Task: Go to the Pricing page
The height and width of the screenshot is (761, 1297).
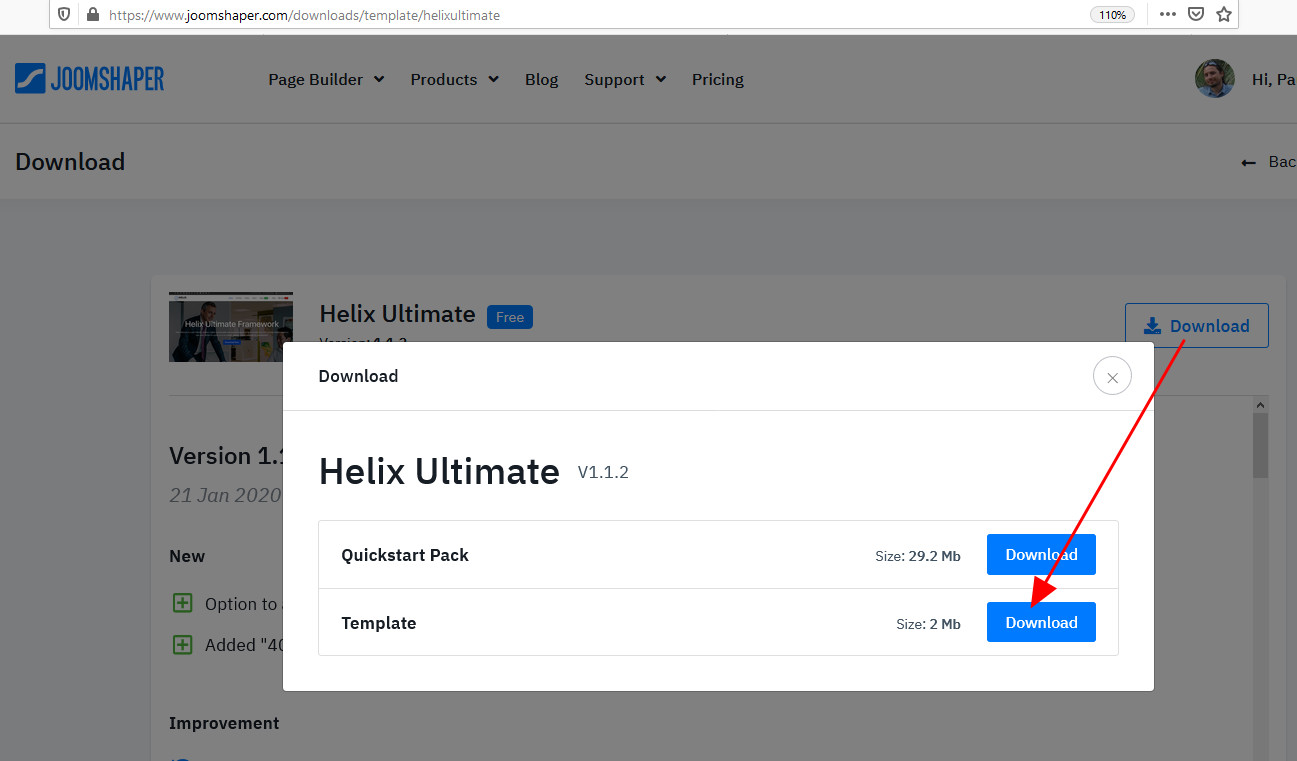Action: coord(717,80)
